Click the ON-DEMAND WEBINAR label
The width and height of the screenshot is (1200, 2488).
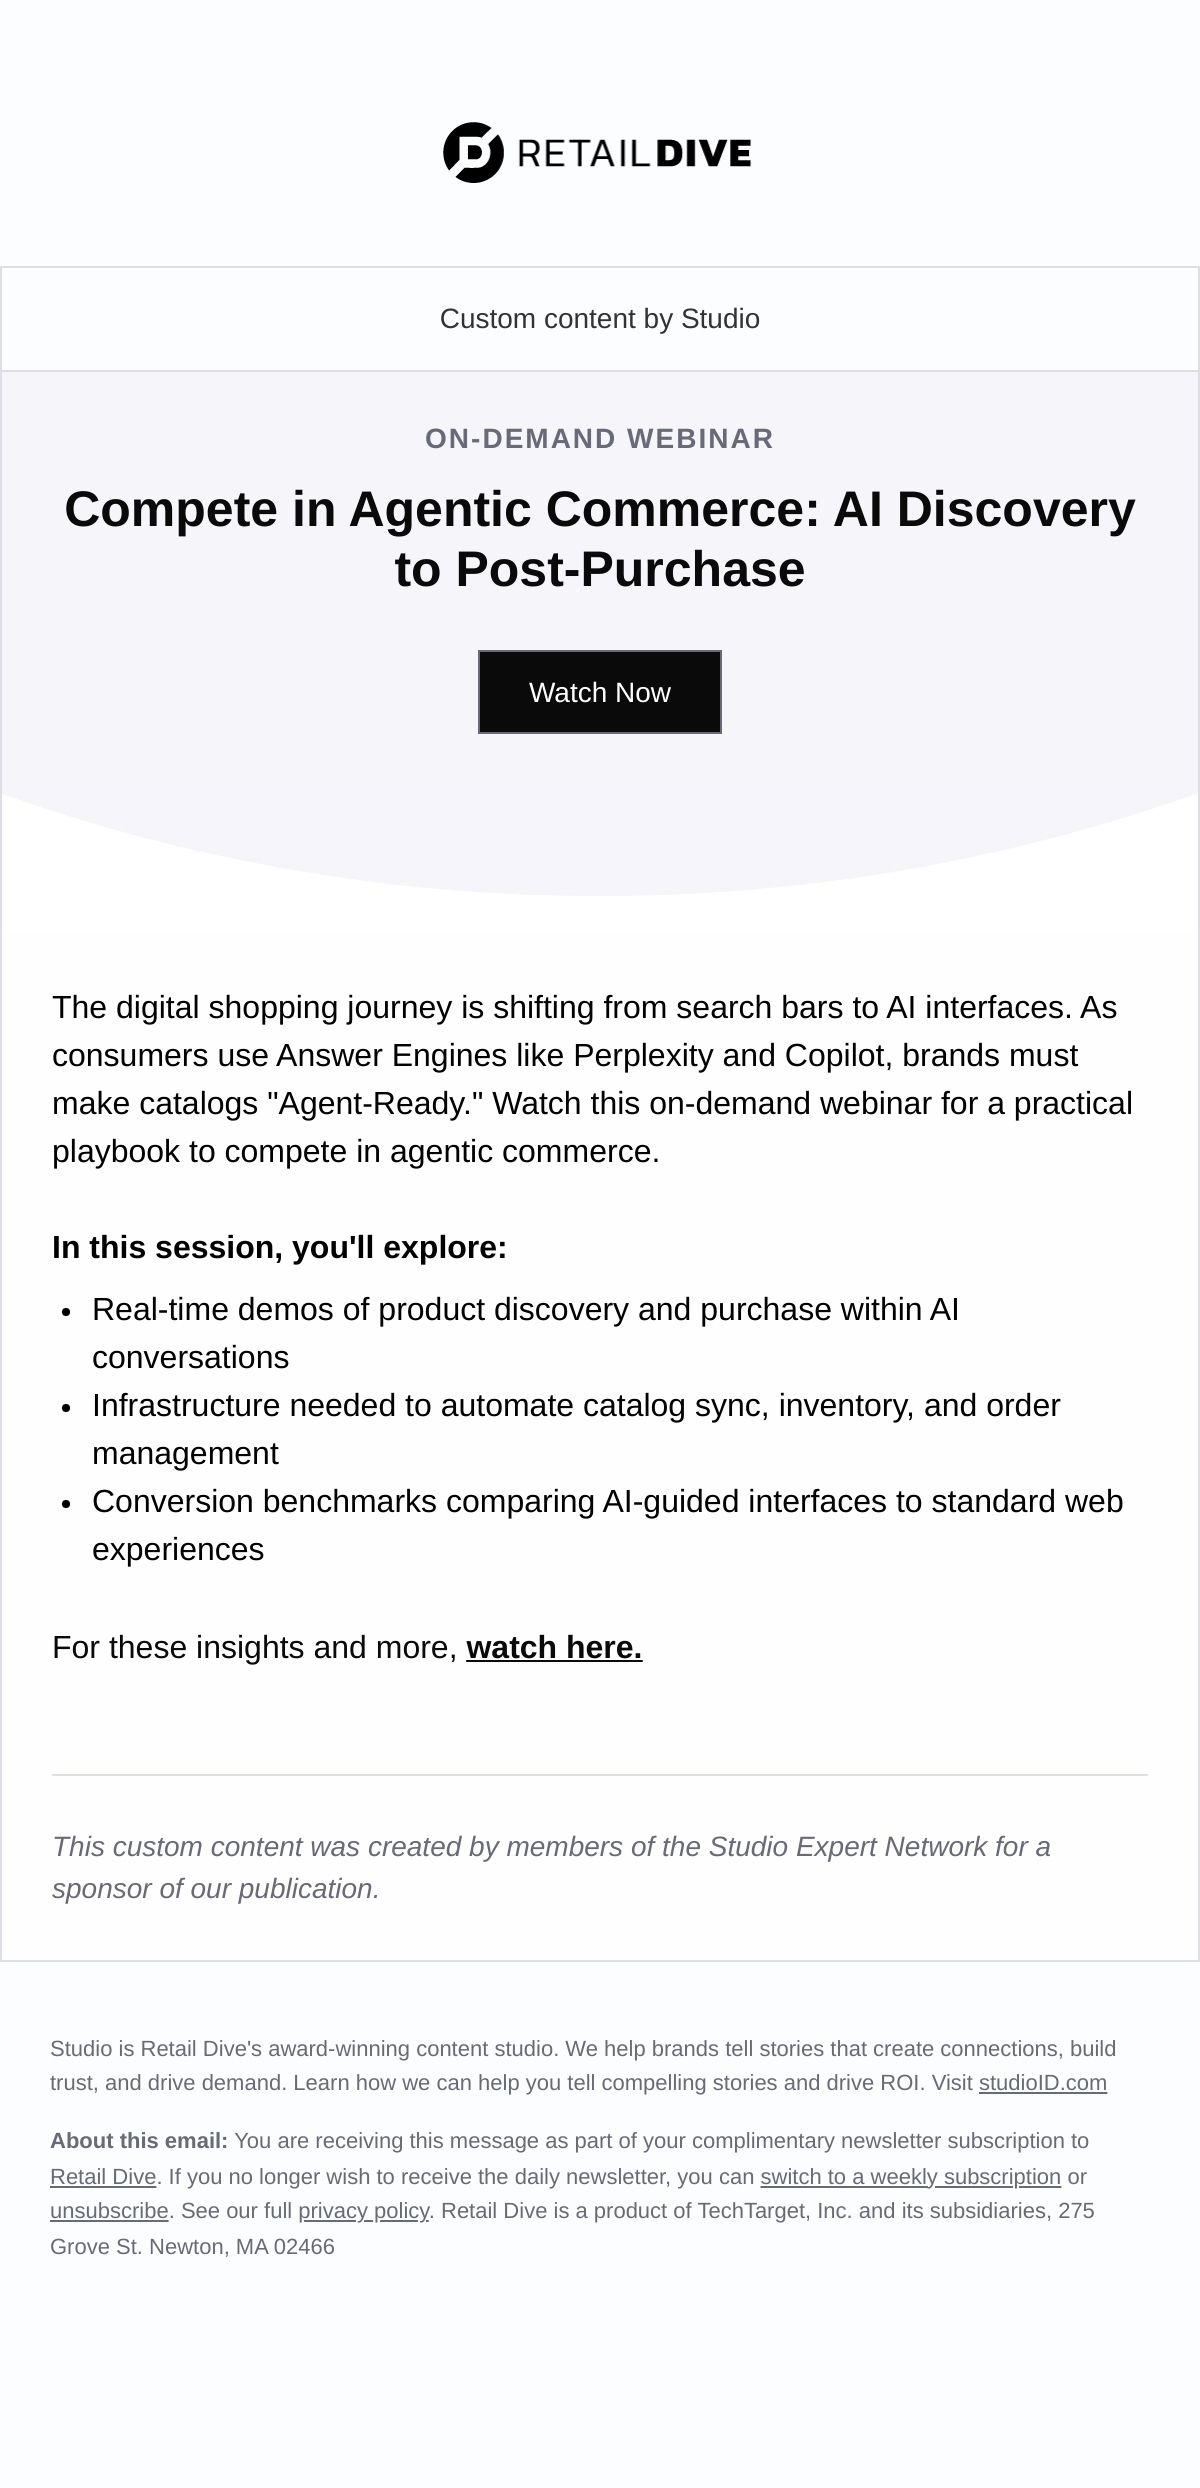(x=600, y=439)
